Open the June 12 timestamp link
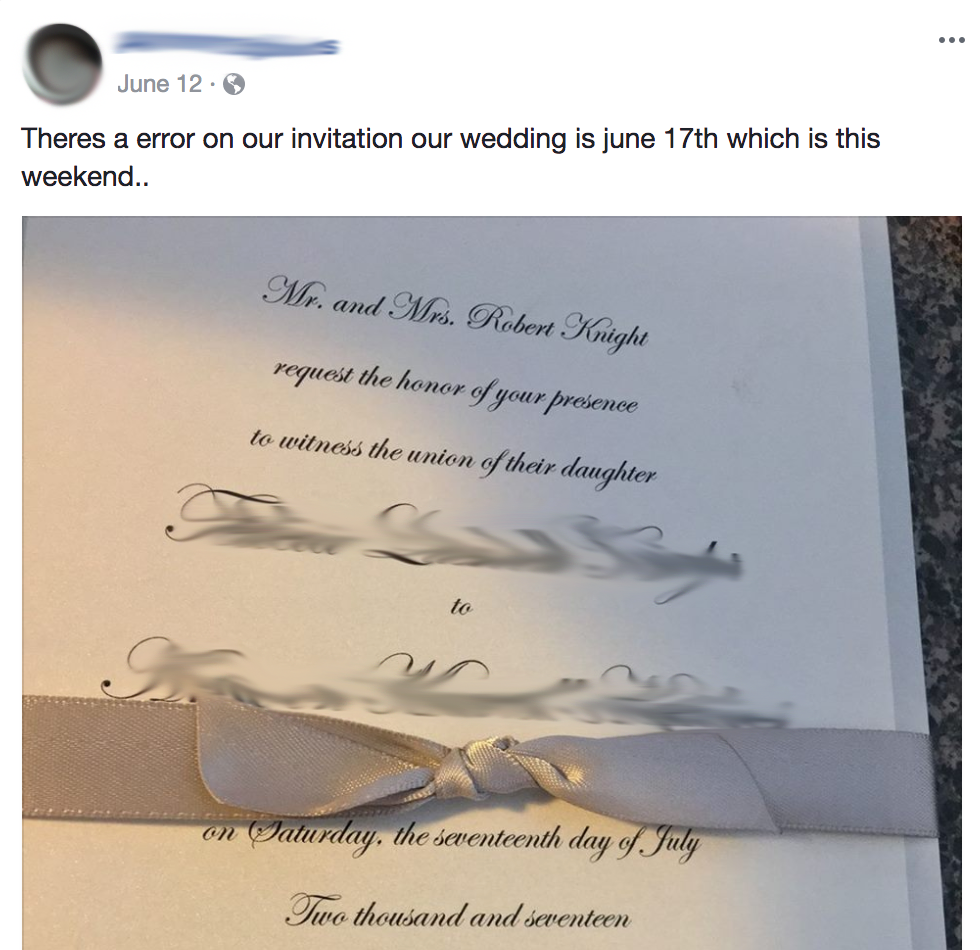The height and width of the screenshot is (950, 980). [159, 84]
